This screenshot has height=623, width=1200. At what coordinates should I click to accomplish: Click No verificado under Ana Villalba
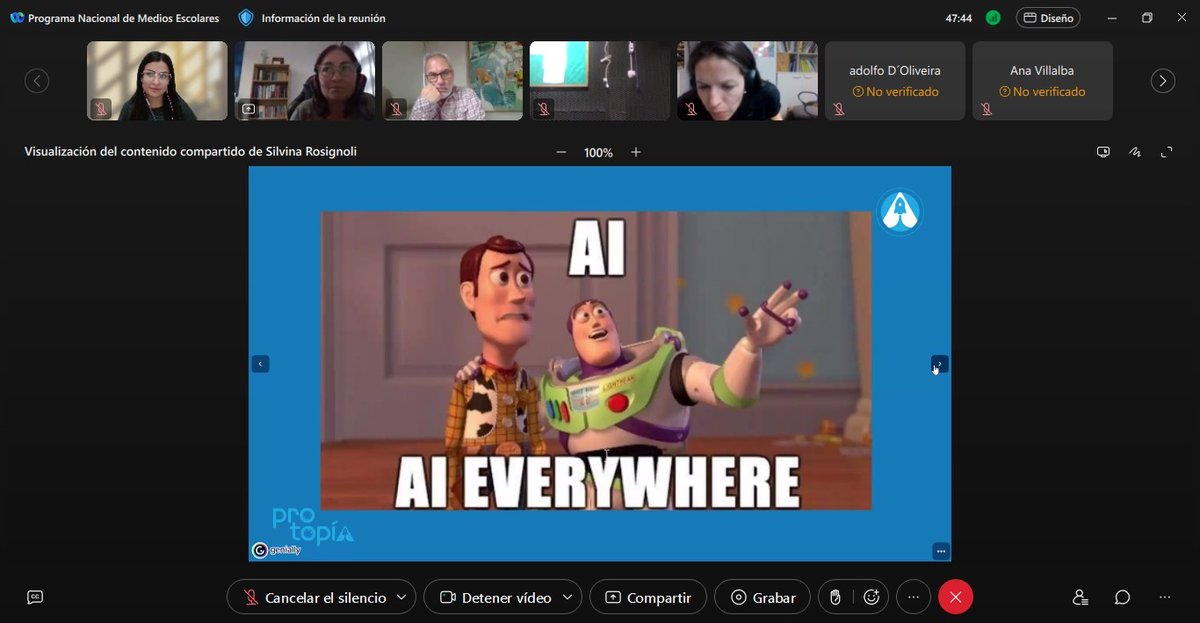tap(1042, 92)
